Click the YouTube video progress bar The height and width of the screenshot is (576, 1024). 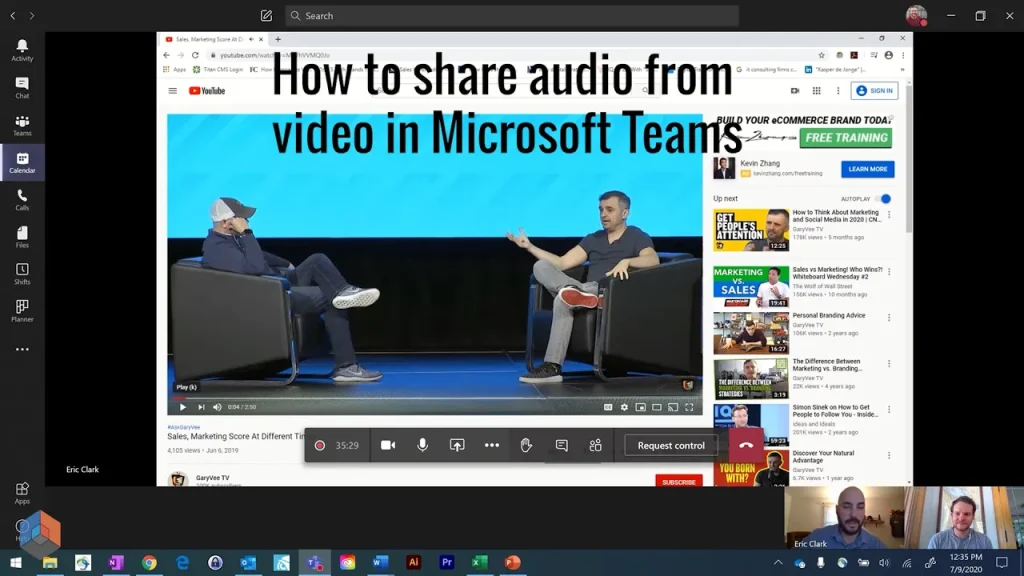coord(435,398)
